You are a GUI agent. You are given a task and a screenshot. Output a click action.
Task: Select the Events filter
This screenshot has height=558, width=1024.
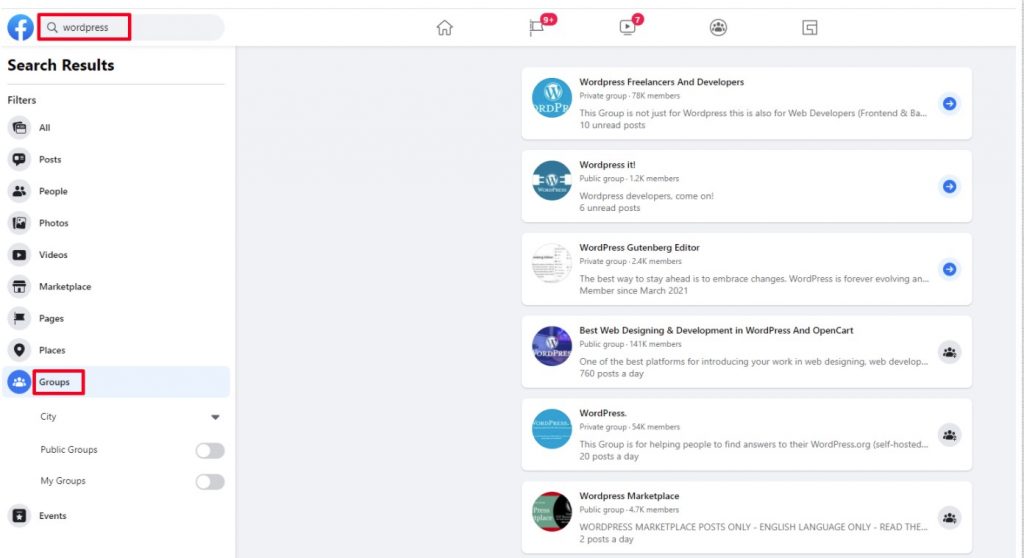point(52,516)
